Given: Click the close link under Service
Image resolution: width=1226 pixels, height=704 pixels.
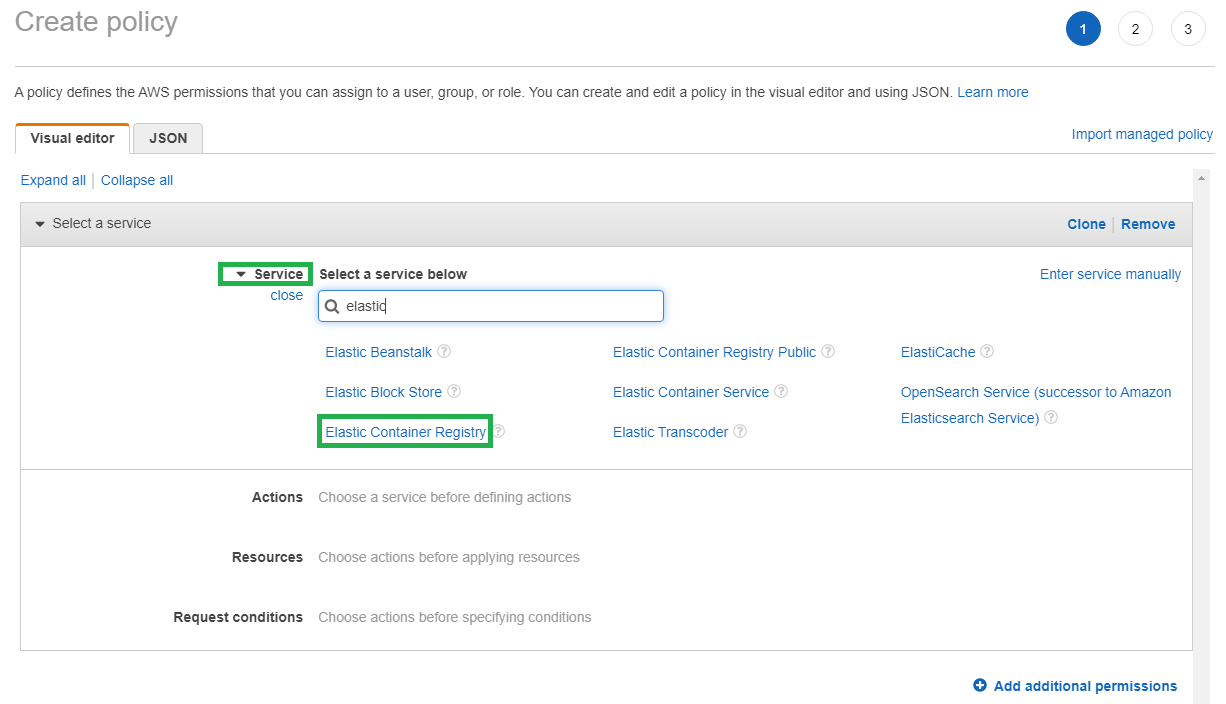Looking at the screenshot, I should [287, 295].
